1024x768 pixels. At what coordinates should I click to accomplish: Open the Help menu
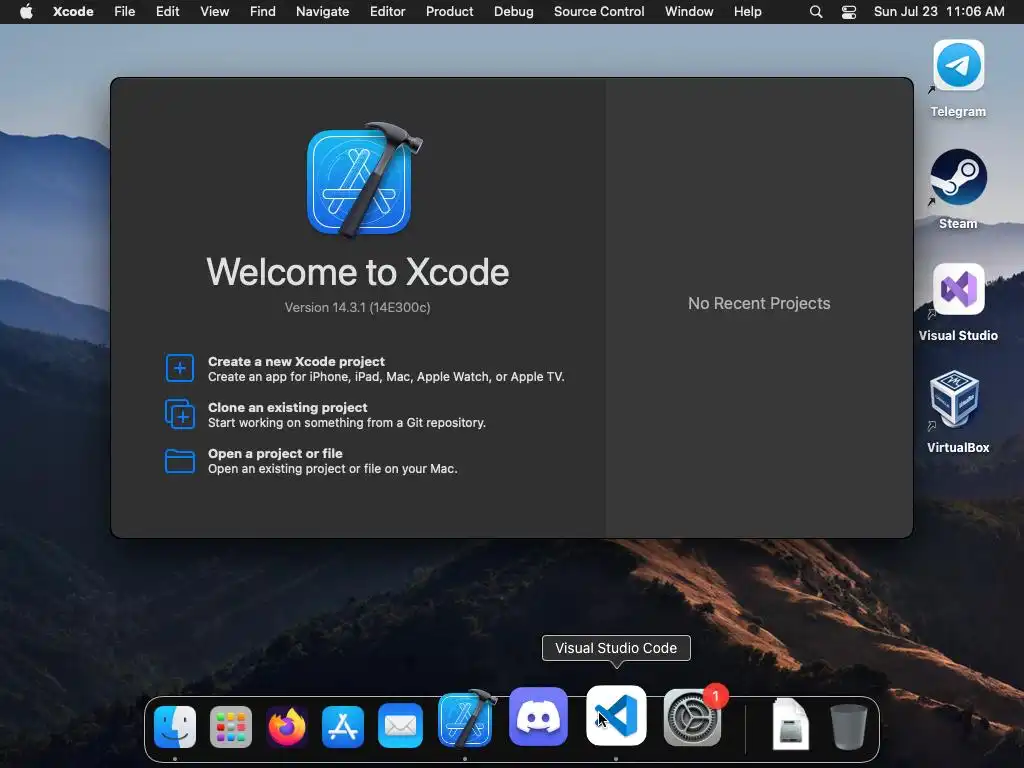[x=747, y=11]
